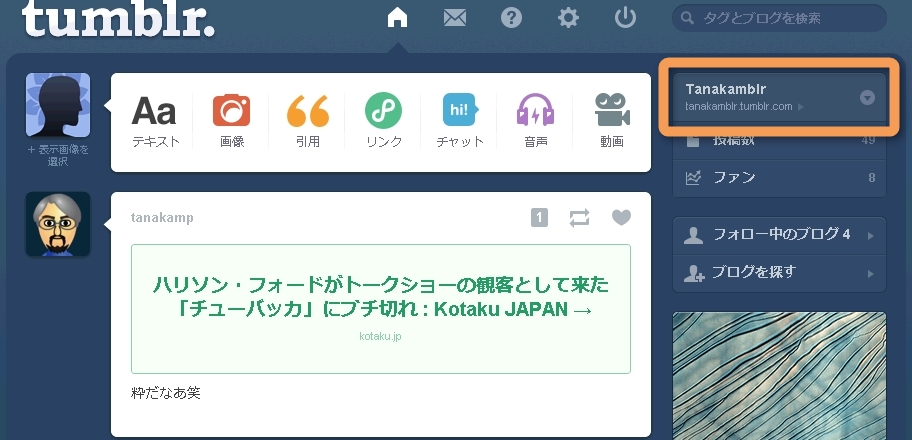This screenshot has height=440, width=912.
Task: Create a new チャット chat post
Action: click(459, 122)
